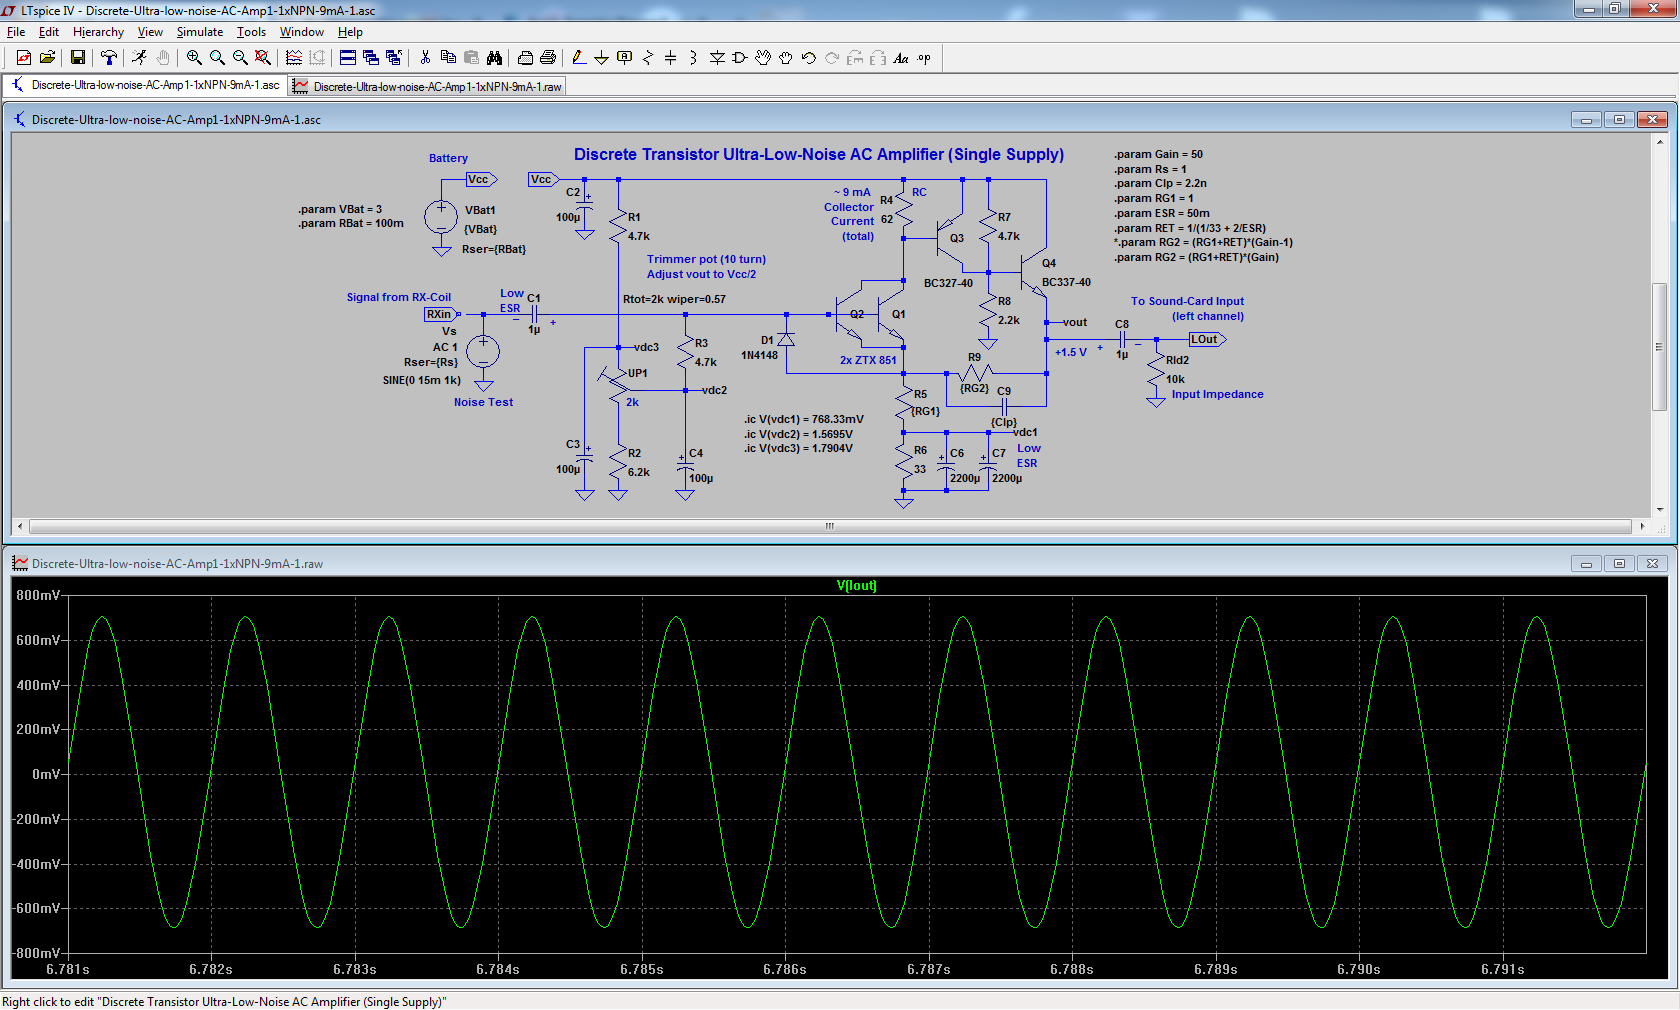Viewport: 1680px width, 1010px height.
Task: Click the 'Rtot=2k wiper=0.57' pot text
Action: click(675, 300)
